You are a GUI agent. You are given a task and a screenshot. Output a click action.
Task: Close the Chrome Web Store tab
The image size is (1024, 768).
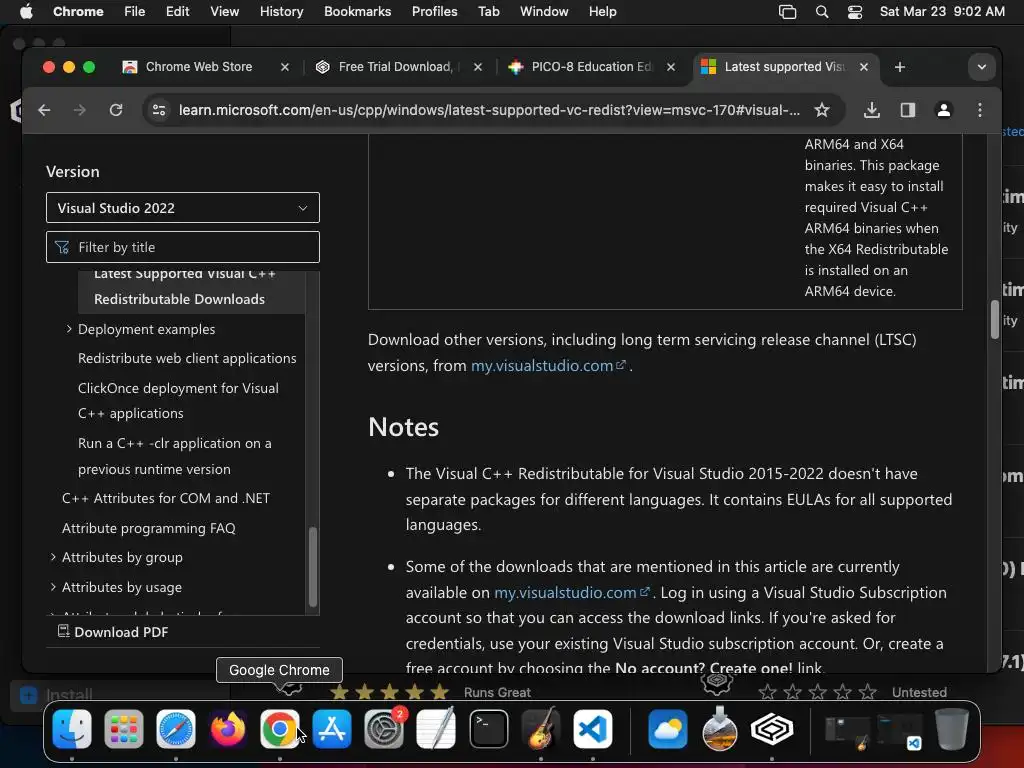pyautogui.click(x=285, y=67)
